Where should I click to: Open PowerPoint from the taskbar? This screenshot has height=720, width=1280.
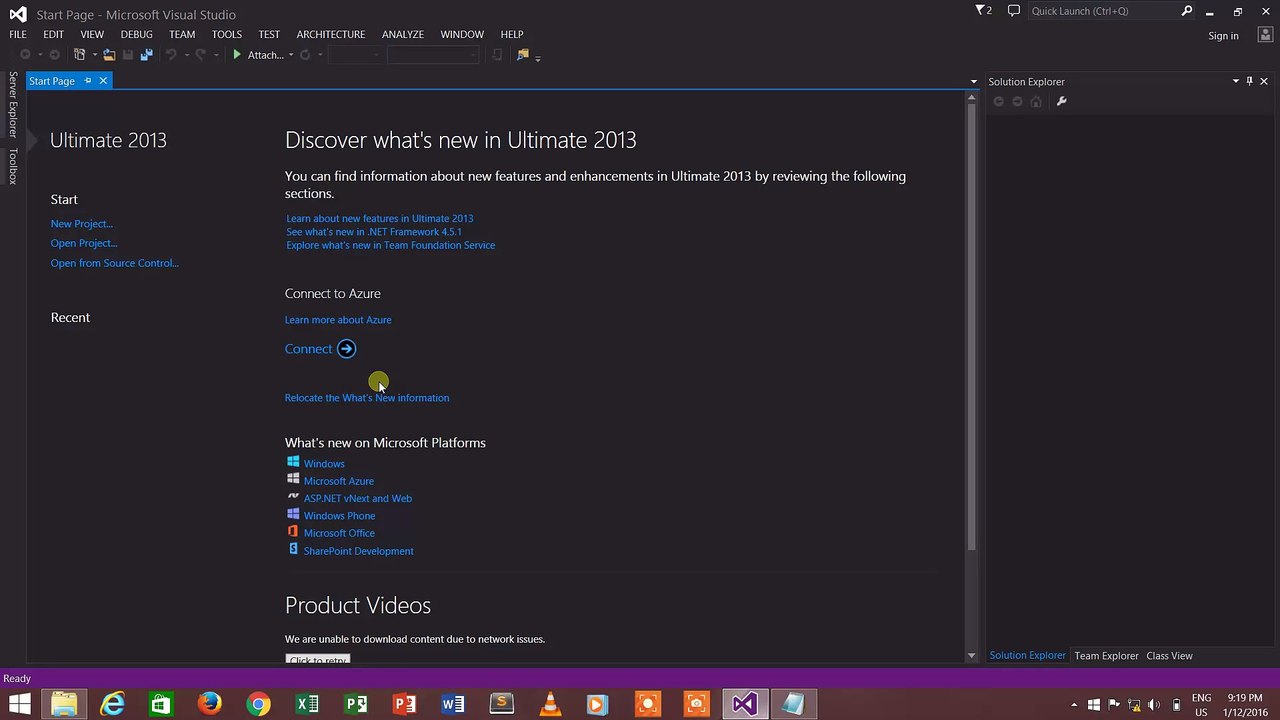tap(404, 704)
